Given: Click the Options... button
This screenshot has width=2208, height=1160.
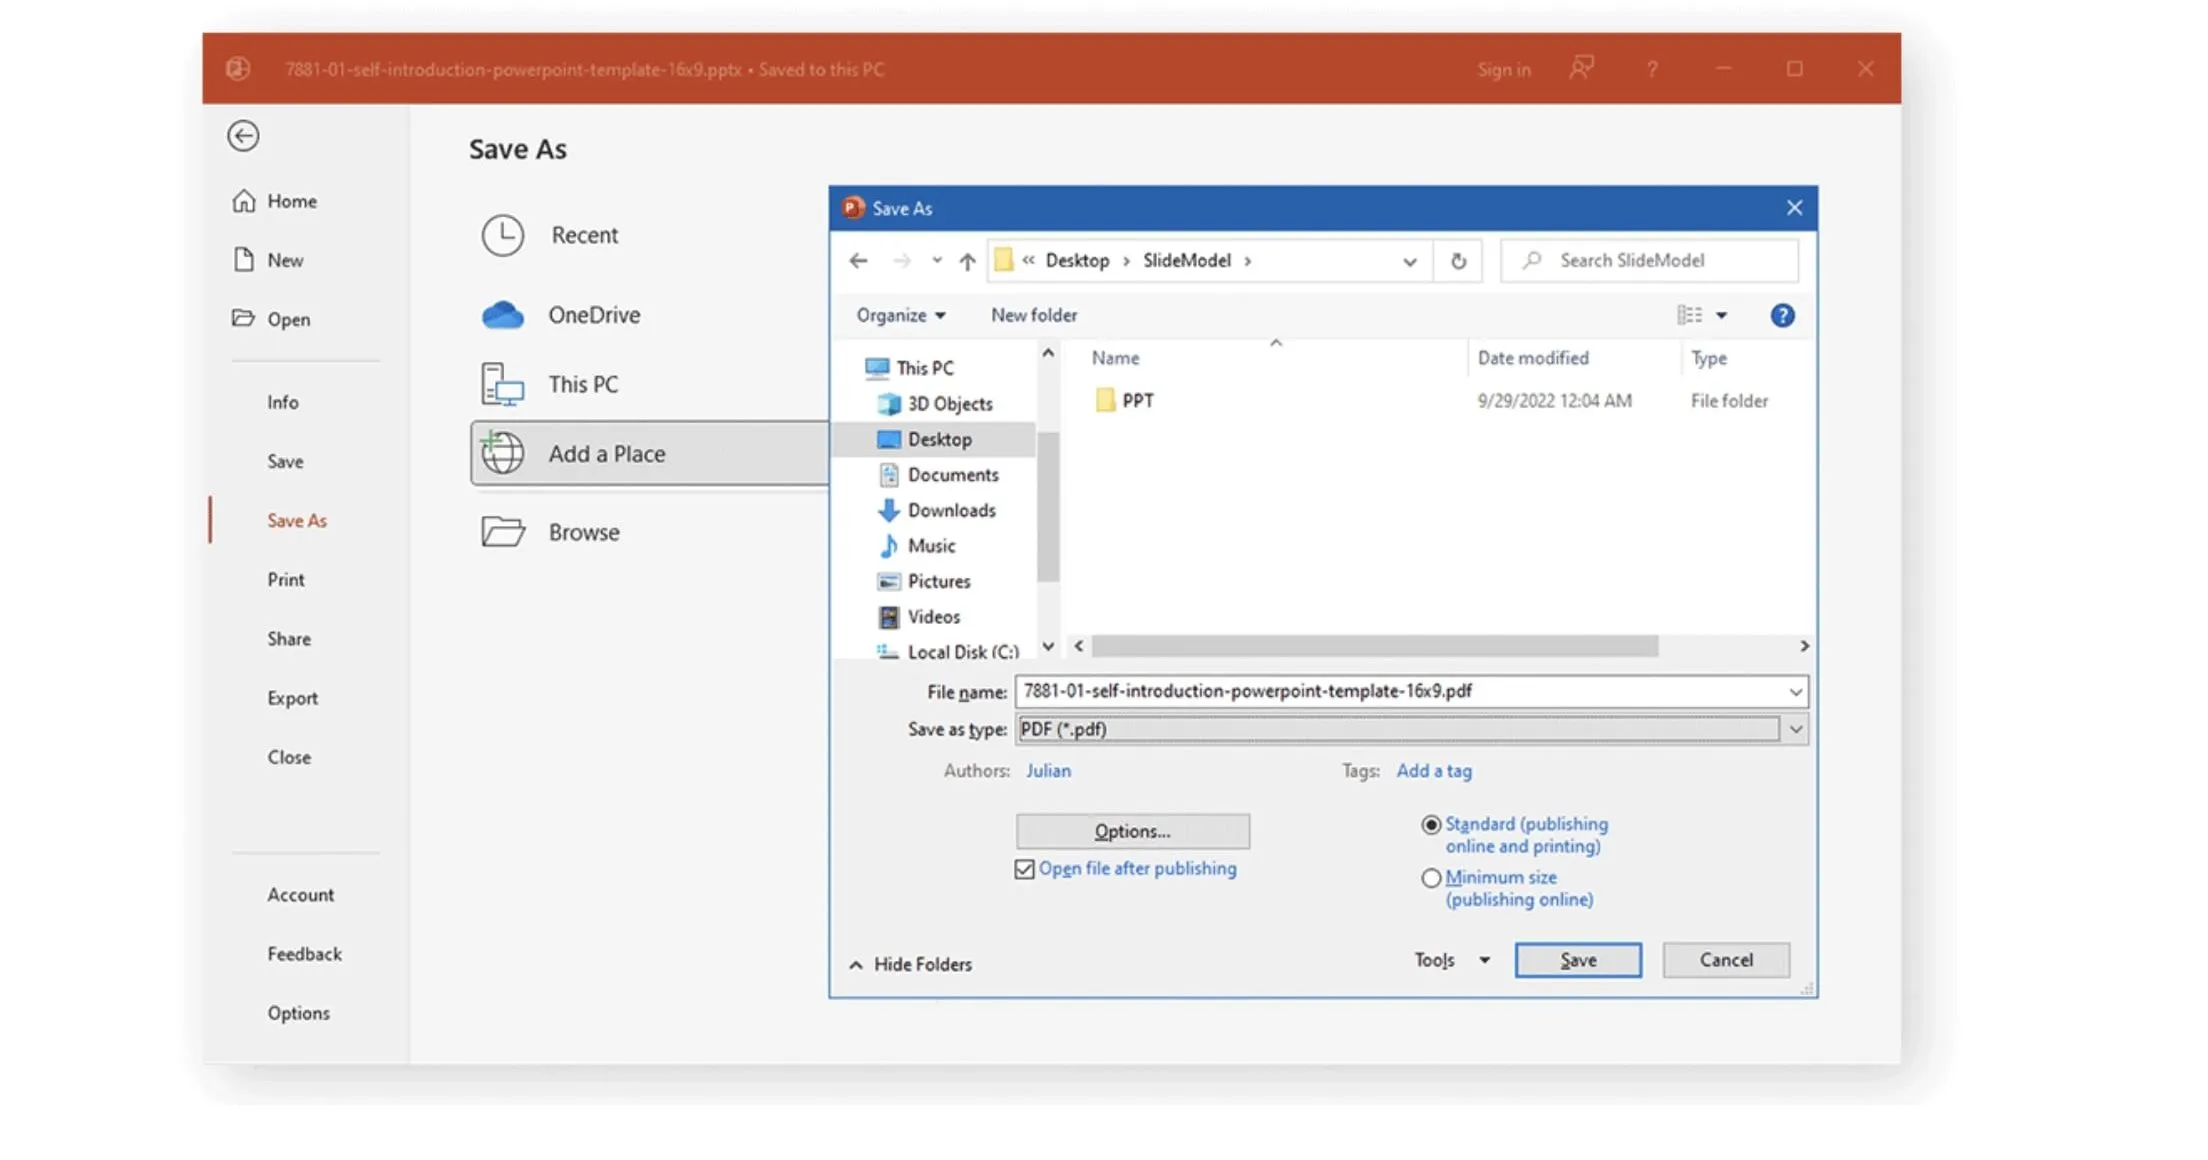Looking at the screenshot, I should click(x=1132, y=831).
